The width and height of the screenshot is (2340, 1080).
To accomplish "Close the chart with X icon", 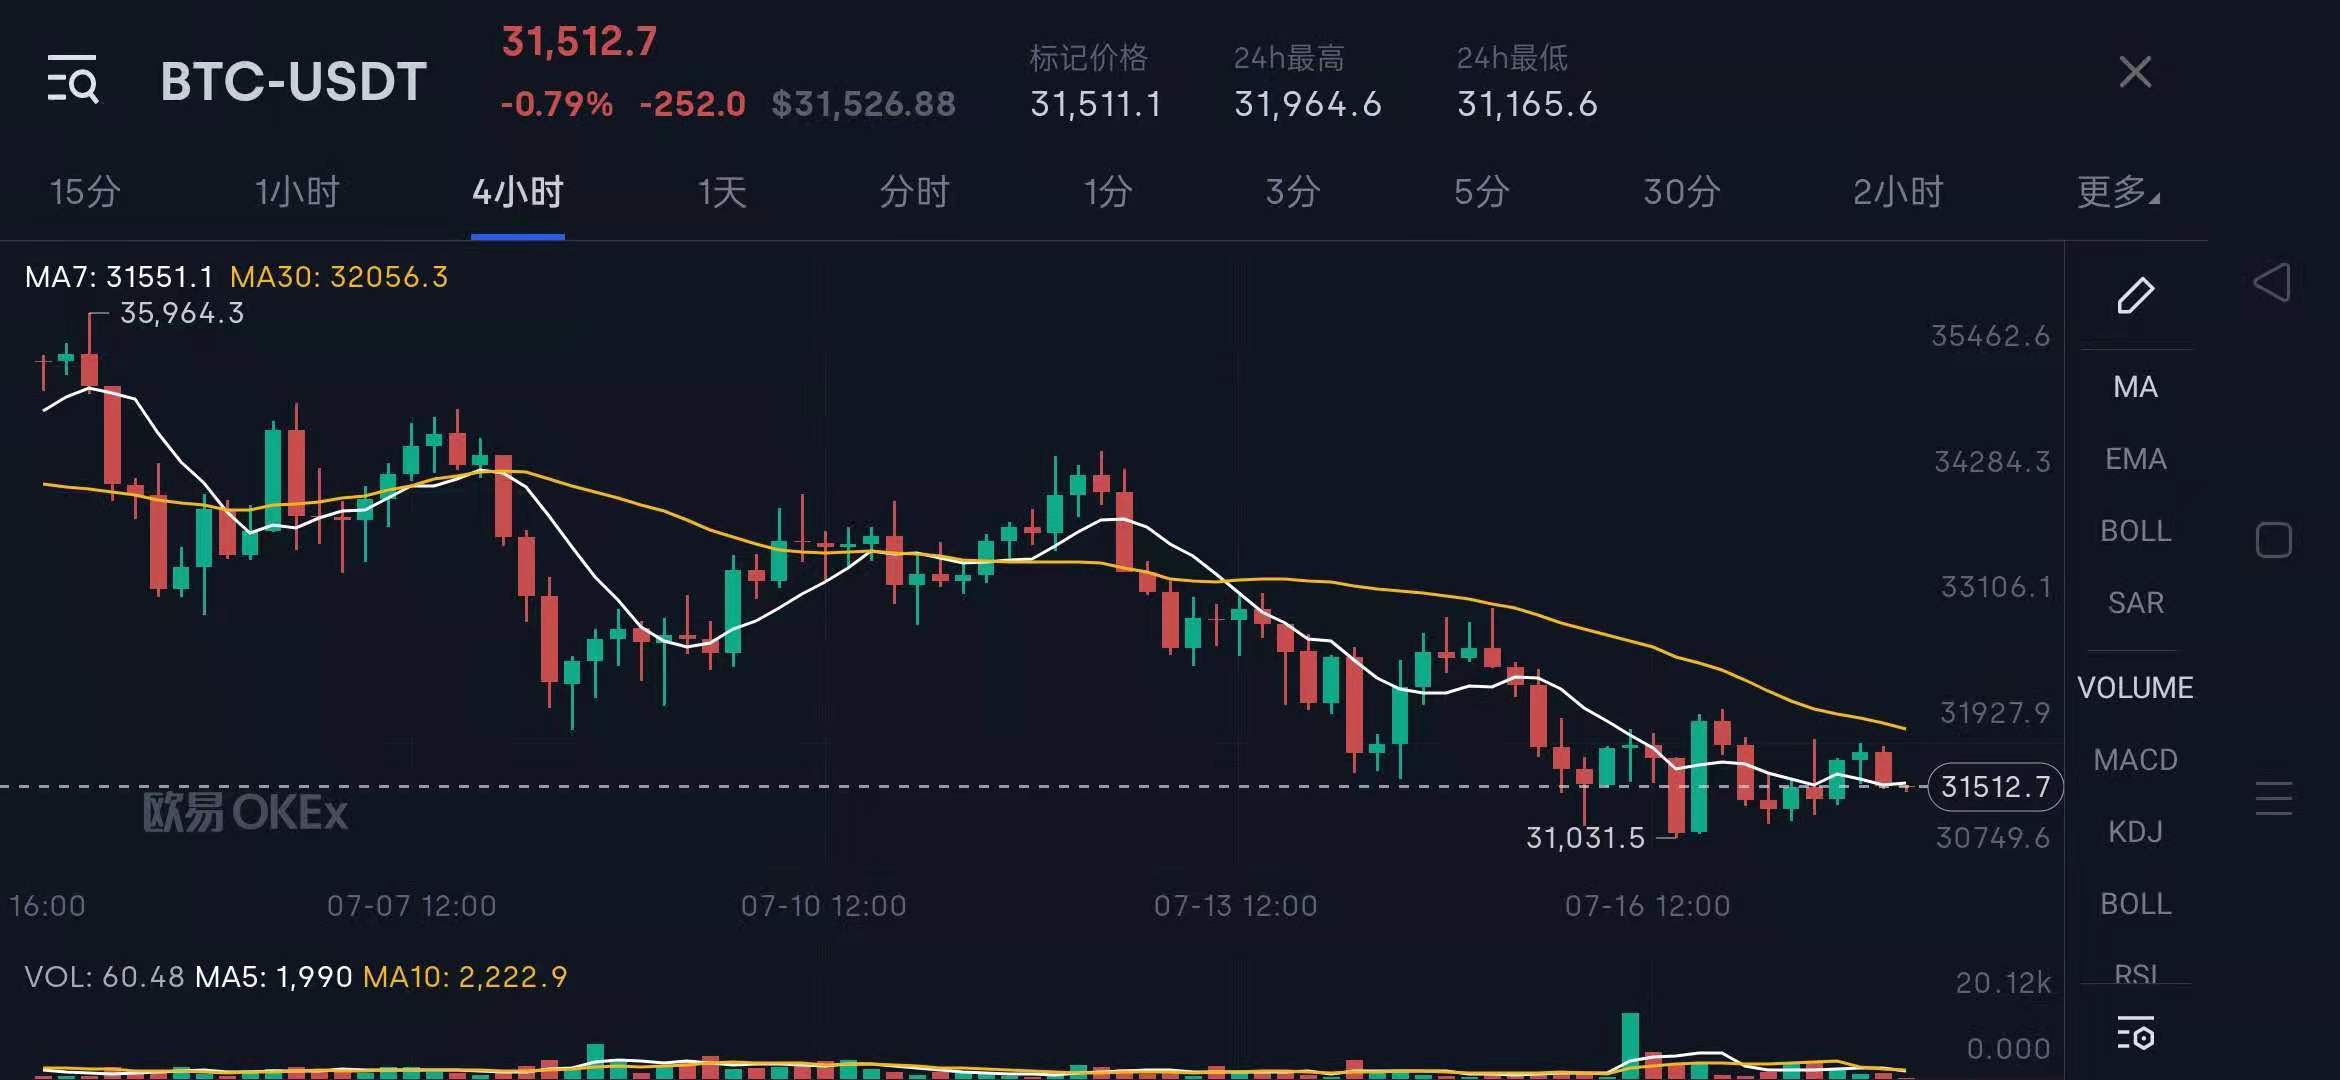I will [2135, 72].
